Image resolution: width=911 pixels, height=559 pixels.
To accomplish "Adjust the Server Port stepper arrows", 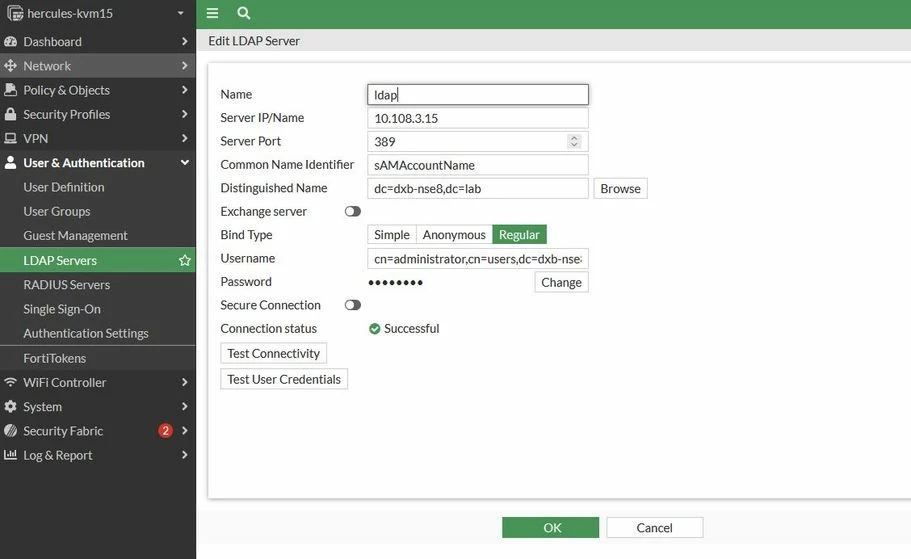I will click(x=574, y=141).
